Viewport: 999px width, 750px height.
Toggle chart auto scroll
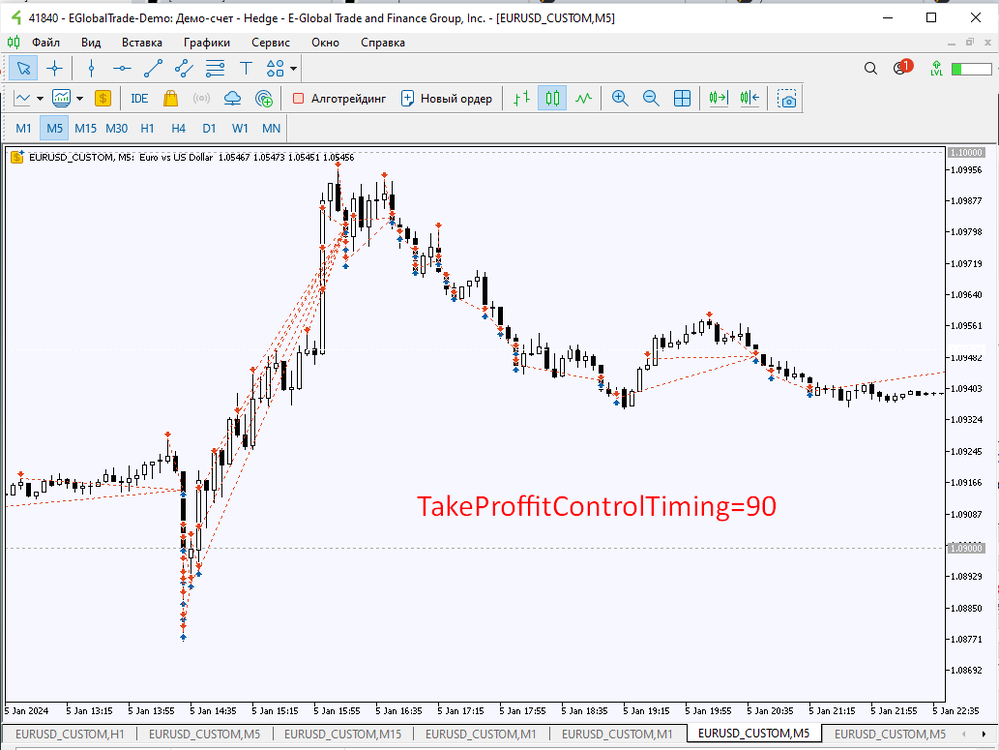(719, 99)
